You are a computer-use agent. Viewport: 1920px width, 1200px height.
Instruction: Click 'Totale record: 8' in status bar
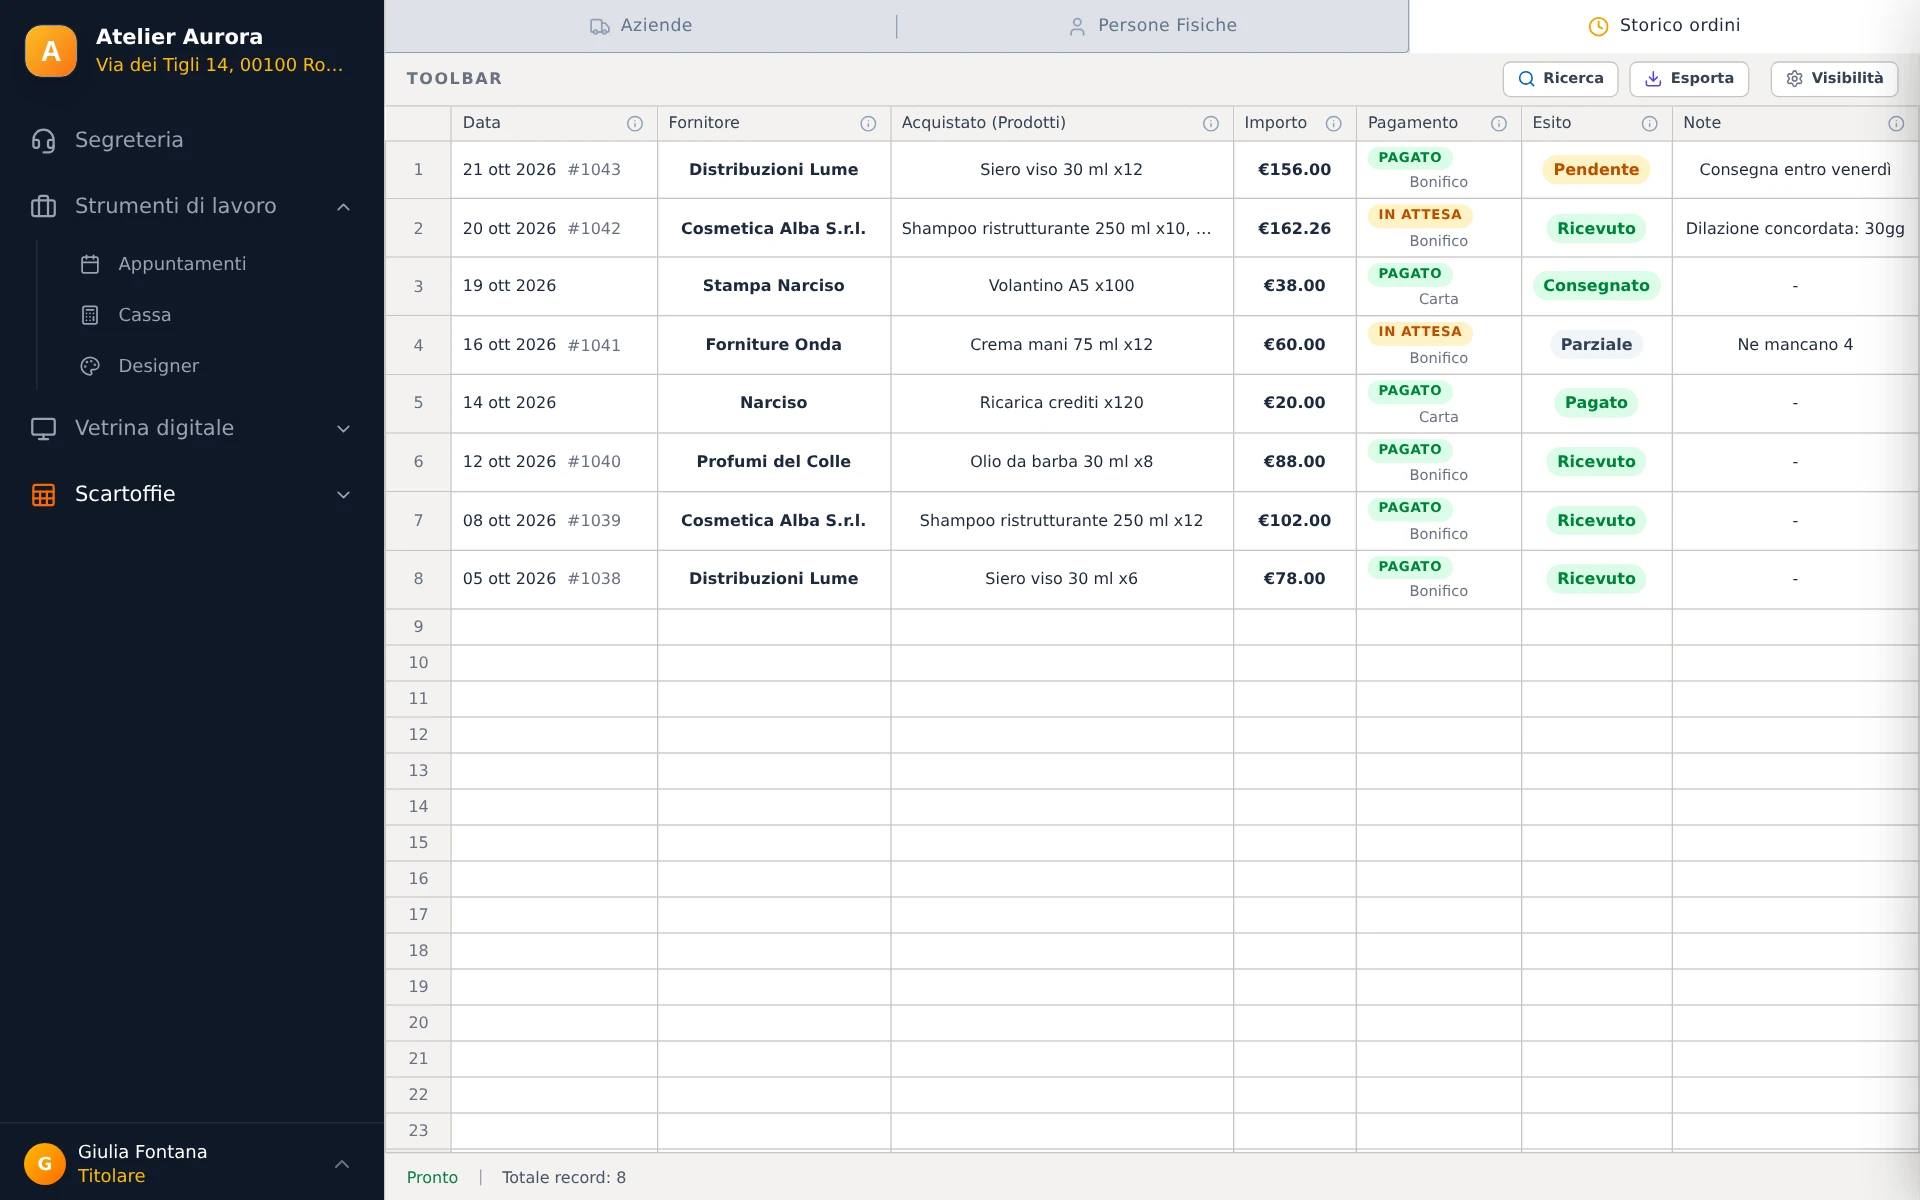564,1178
